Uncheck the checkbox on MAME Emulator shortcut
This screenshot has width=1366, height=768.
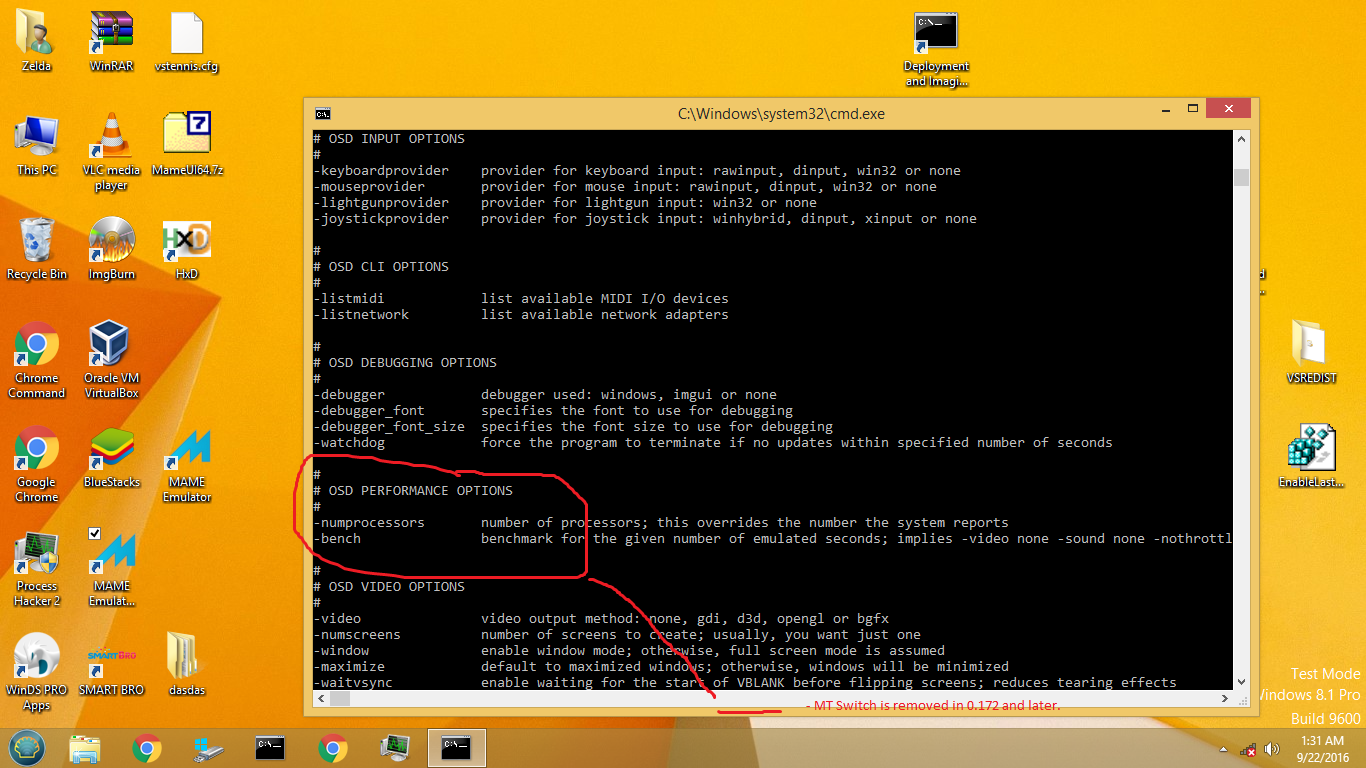[95, 533]
